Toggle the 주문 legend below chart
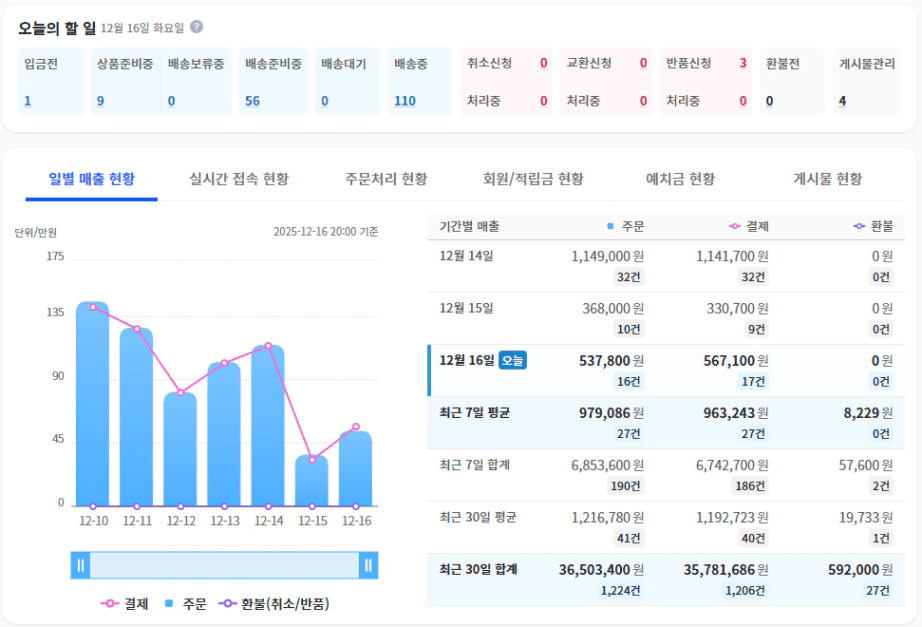 [186, 604]
